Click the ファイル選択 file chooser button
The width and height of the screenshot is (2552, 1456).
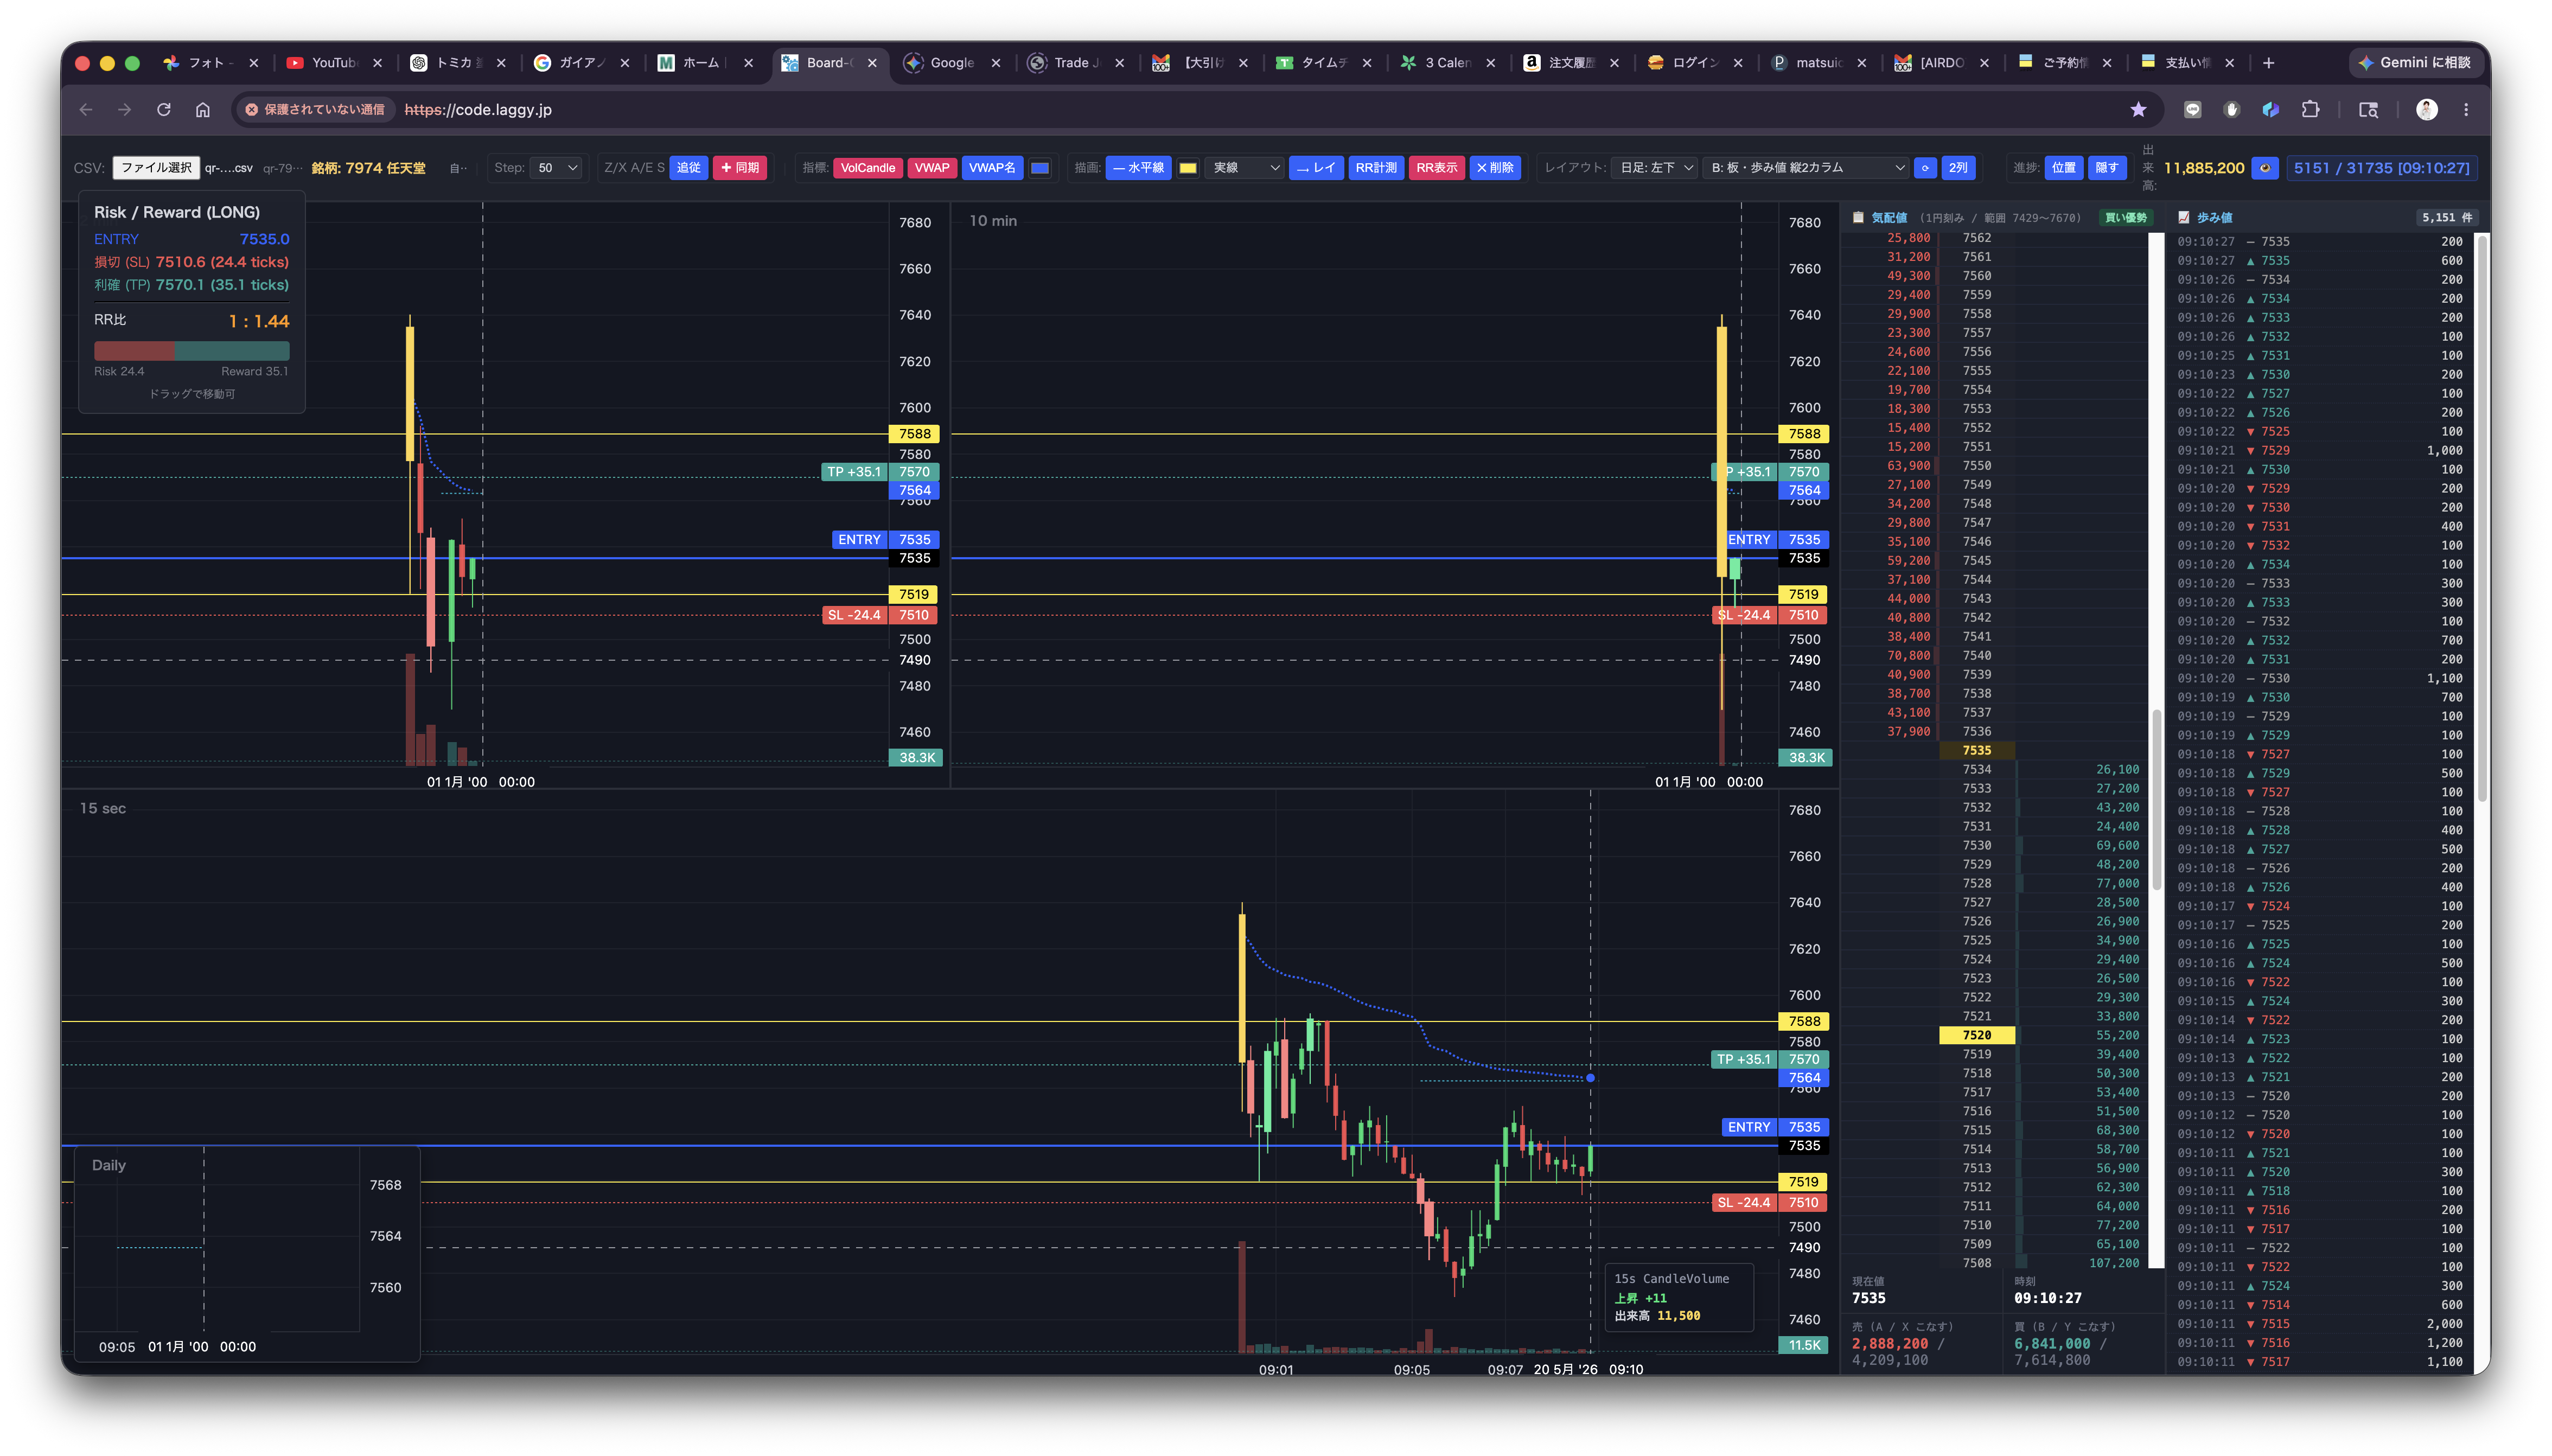[x=156, y=168]
